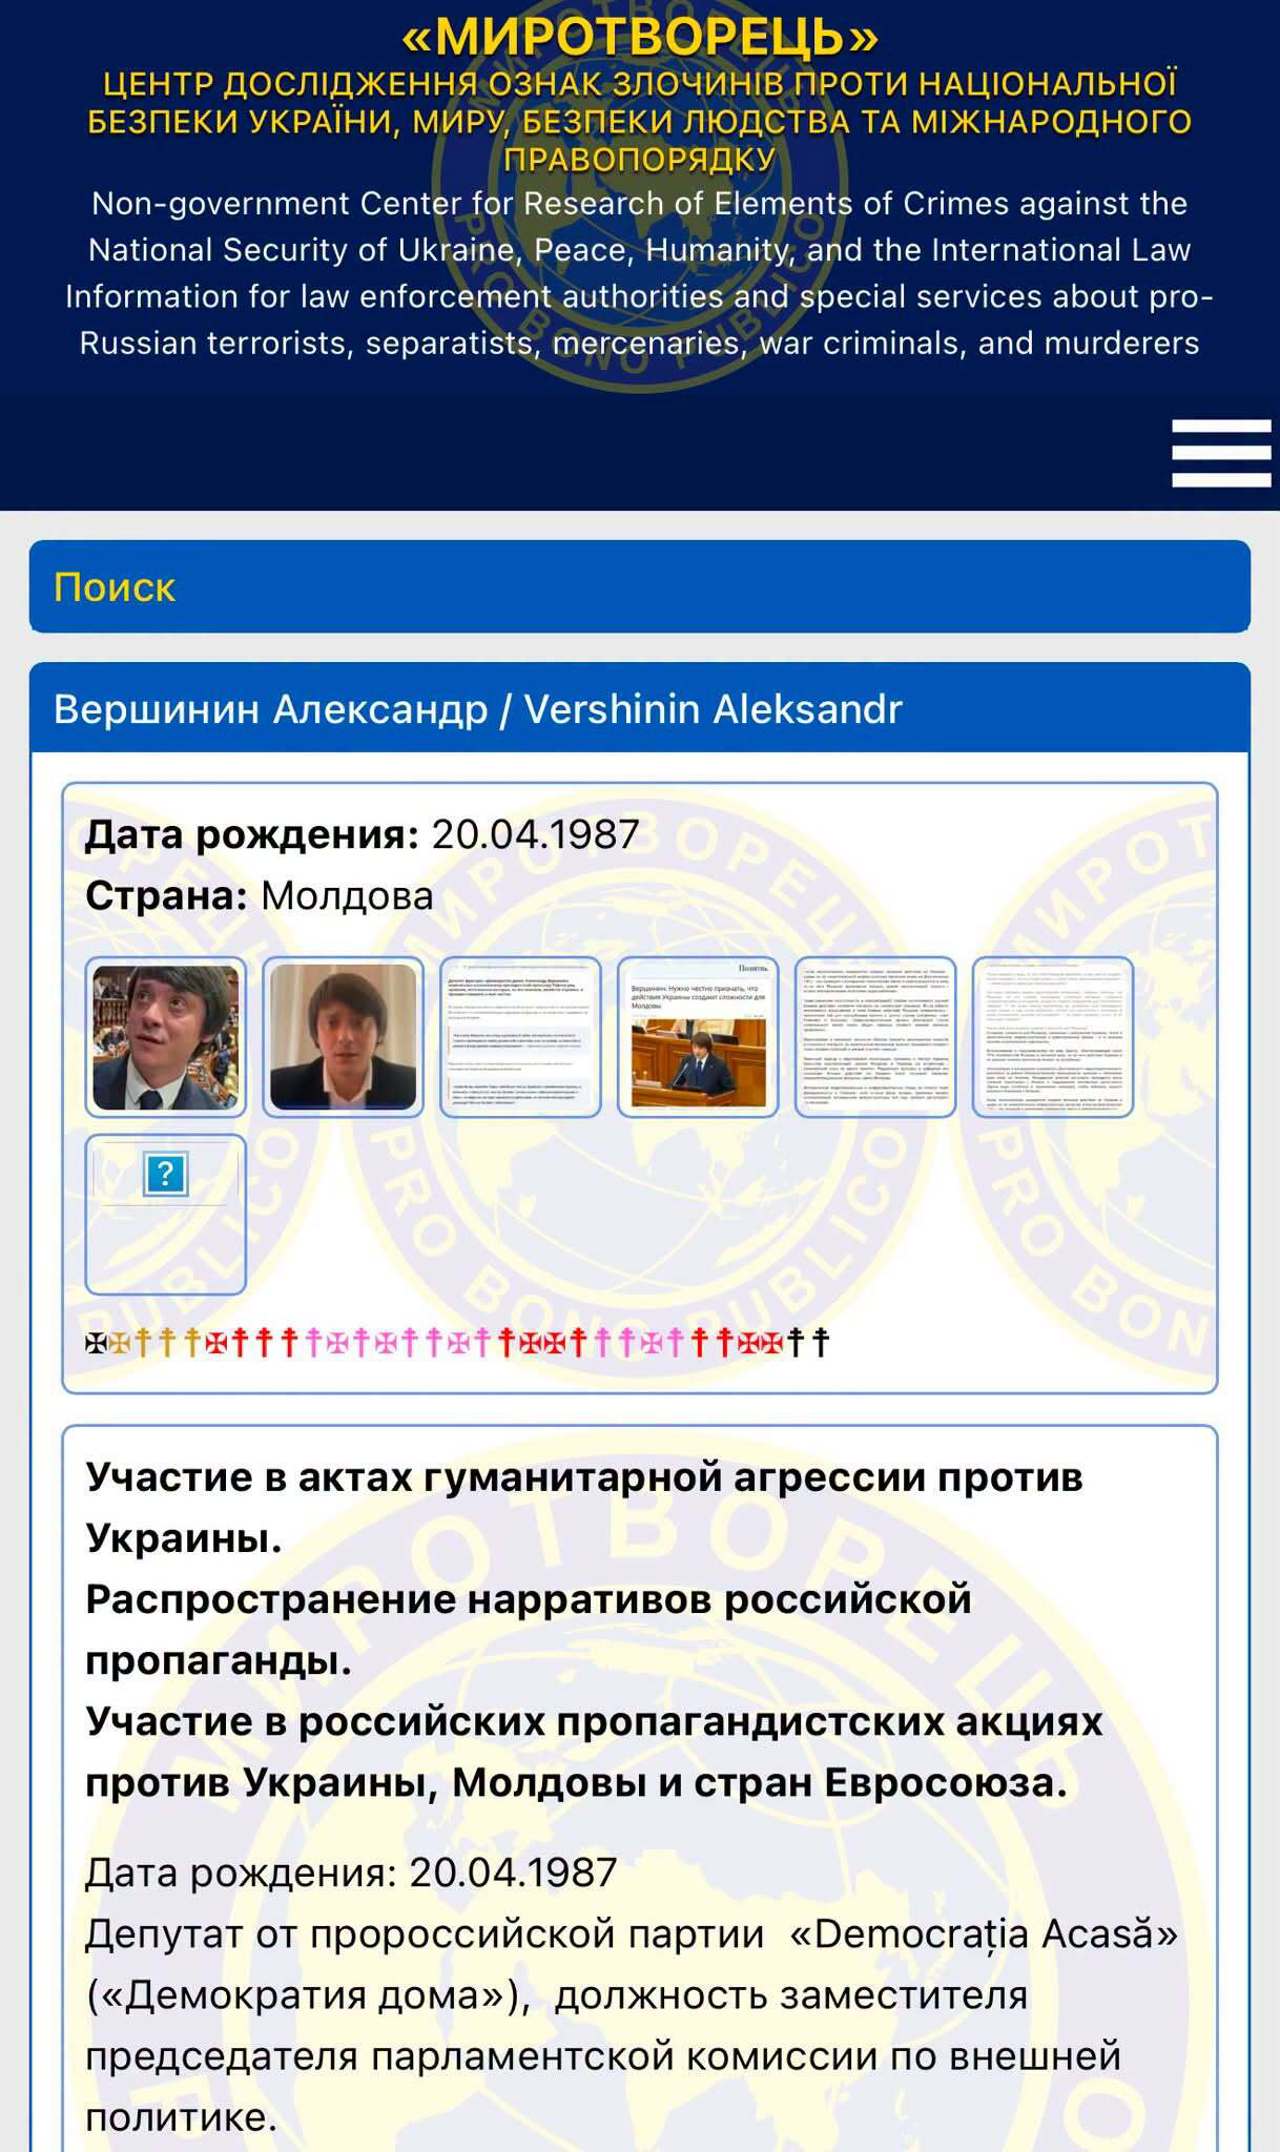Open fifth thumbnail with dense text page
The width and height of the screenshot is (1280, 2152).
[x=876, y=1037]
